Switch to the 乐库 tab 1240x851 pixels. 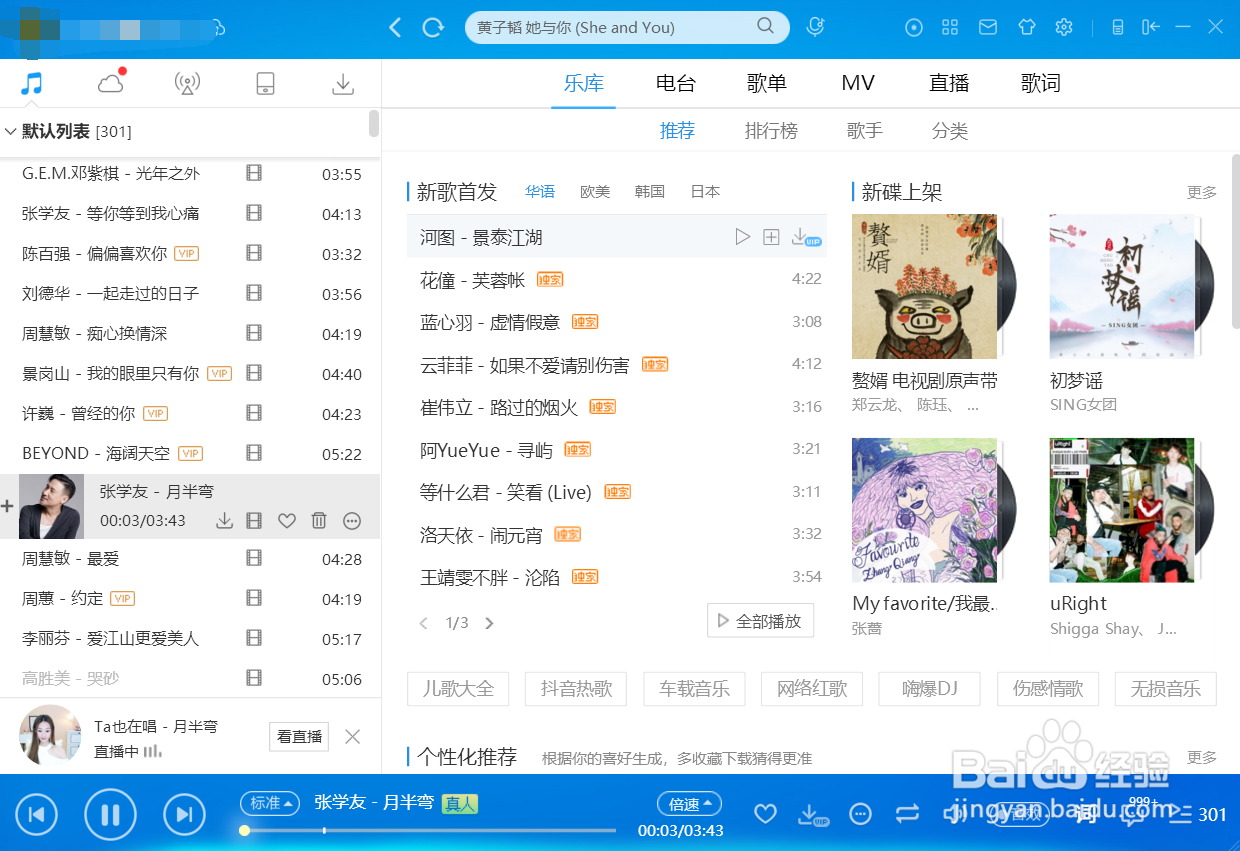pos(584,83)
